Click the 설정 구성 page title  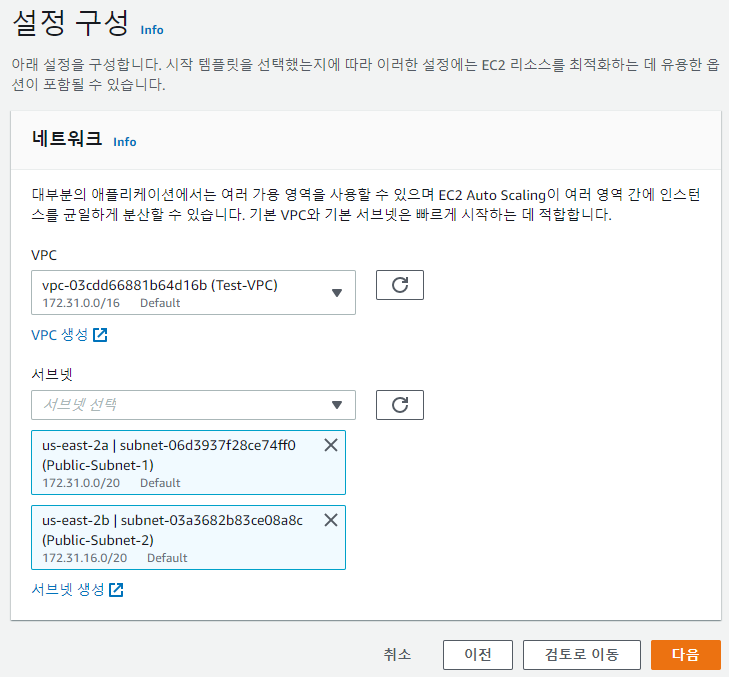pyautogui.click(x=70, y=23)
